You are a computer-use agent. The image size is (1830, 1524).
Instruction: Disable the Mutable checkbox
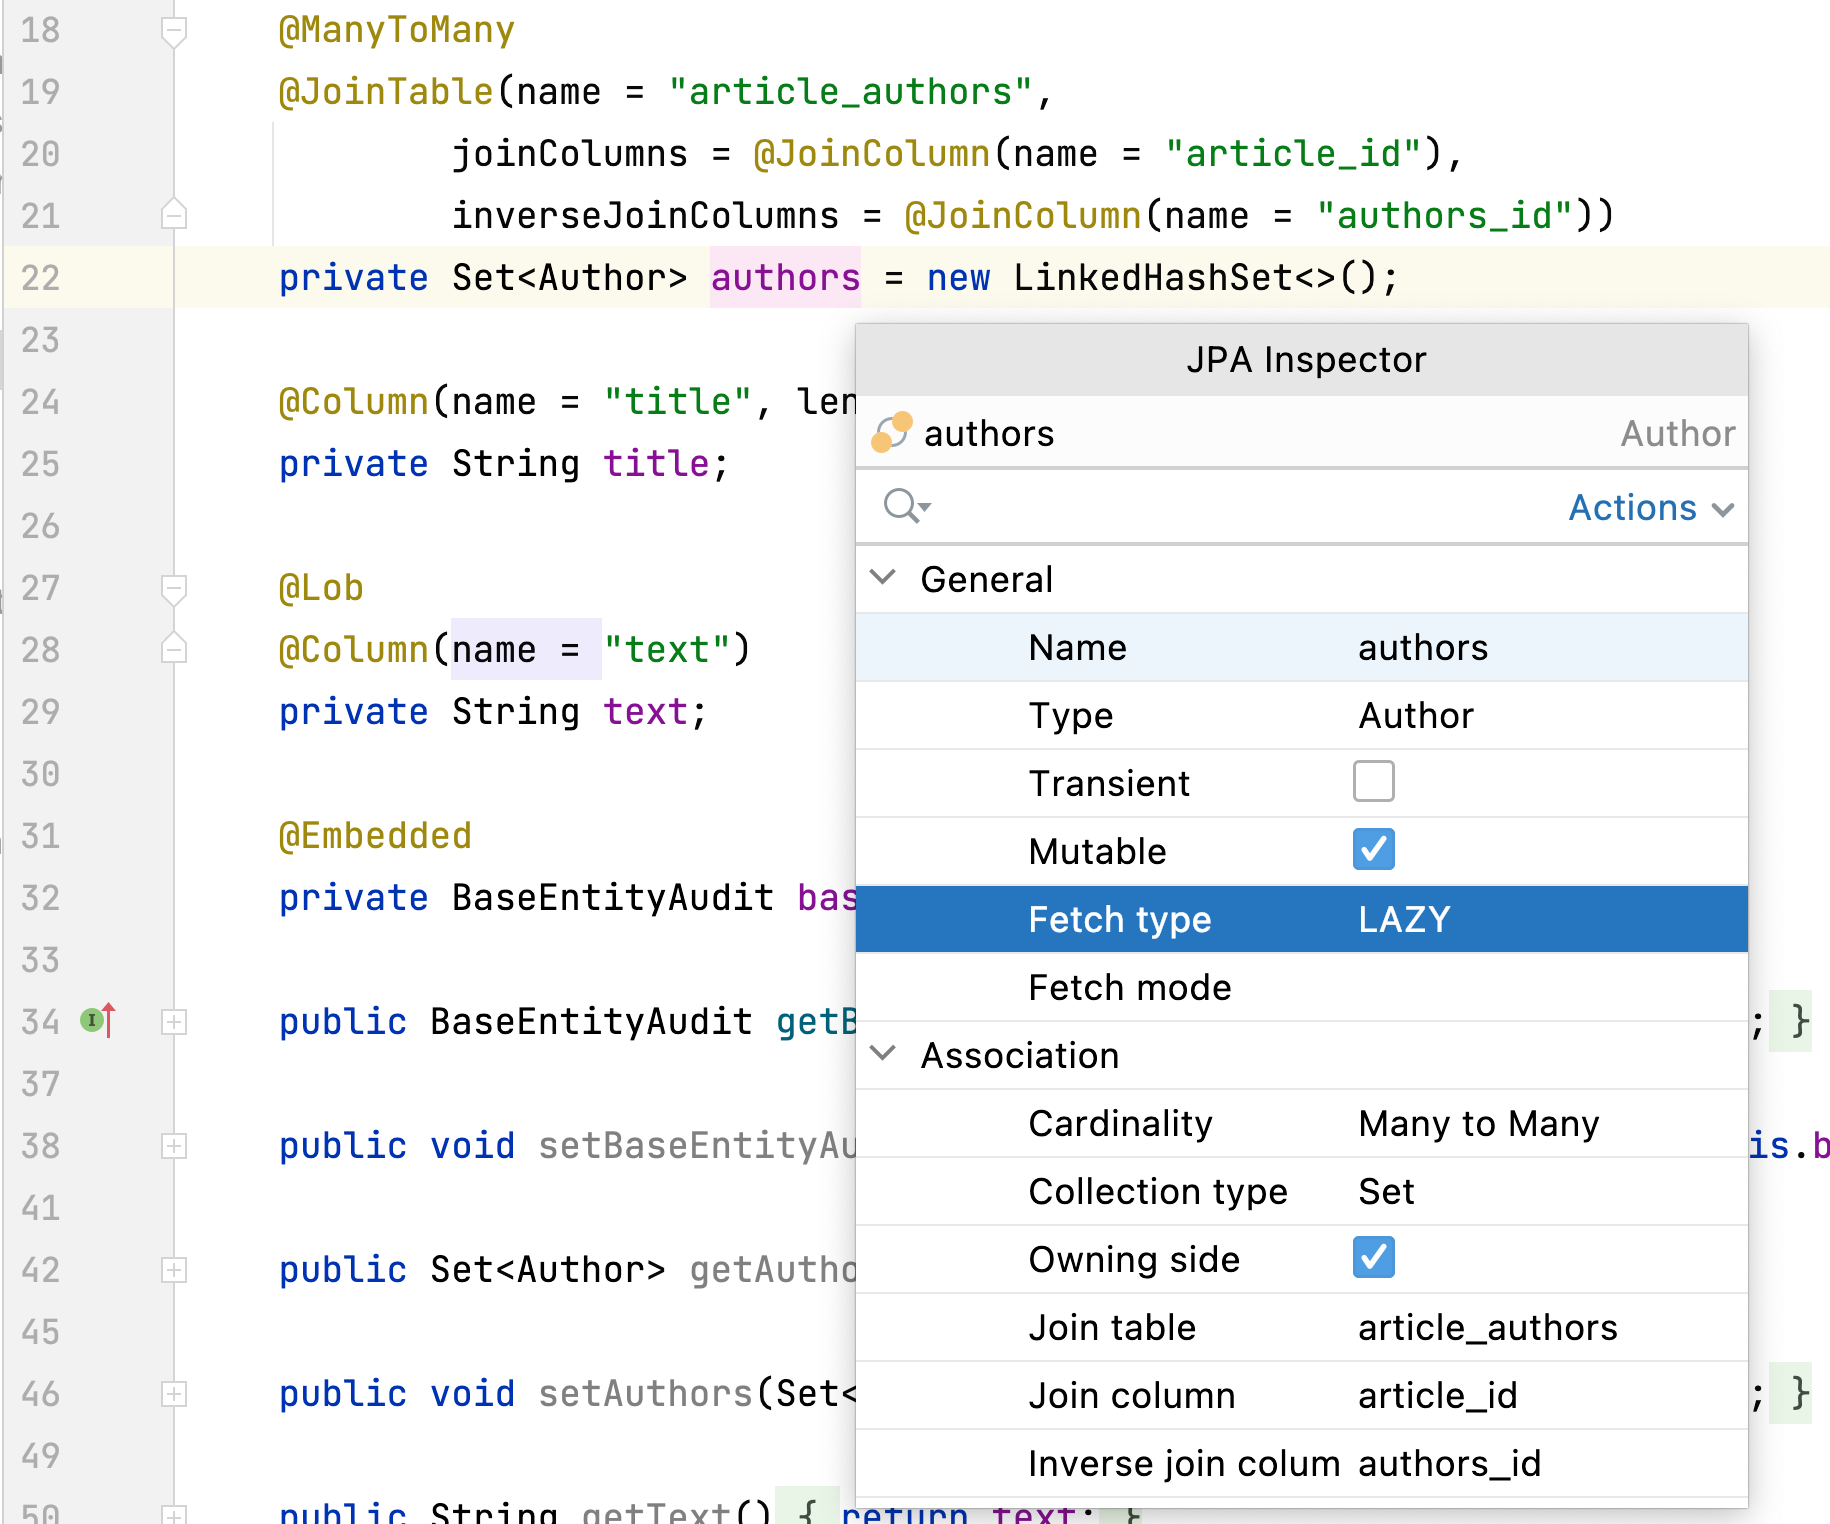(1373, 850)
